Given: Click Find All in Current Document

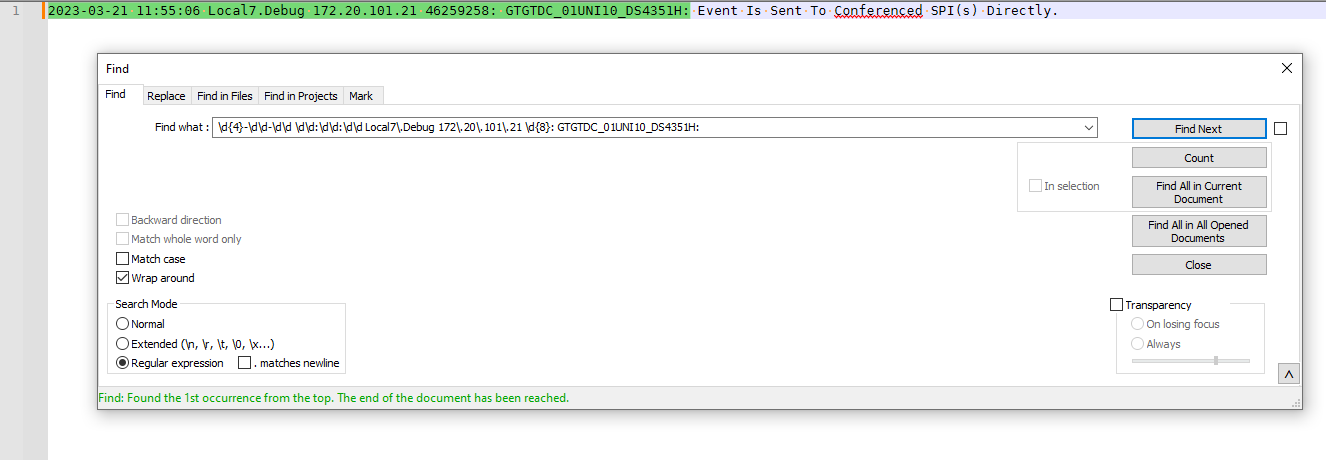Looking at the screenshot, I should point(1199,192).
